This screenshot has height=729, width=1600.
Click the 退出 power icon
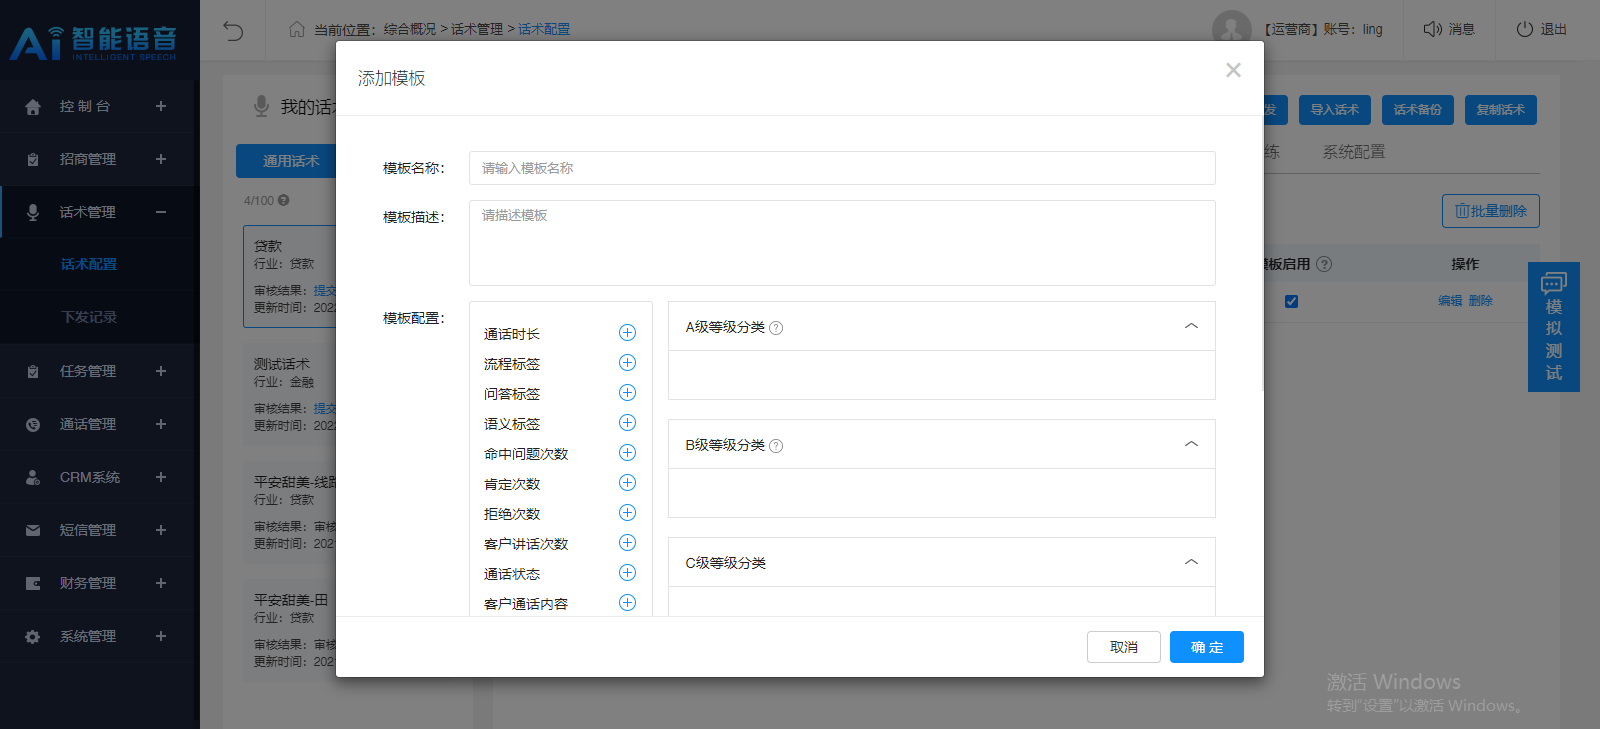click(x=1525, y=29)
